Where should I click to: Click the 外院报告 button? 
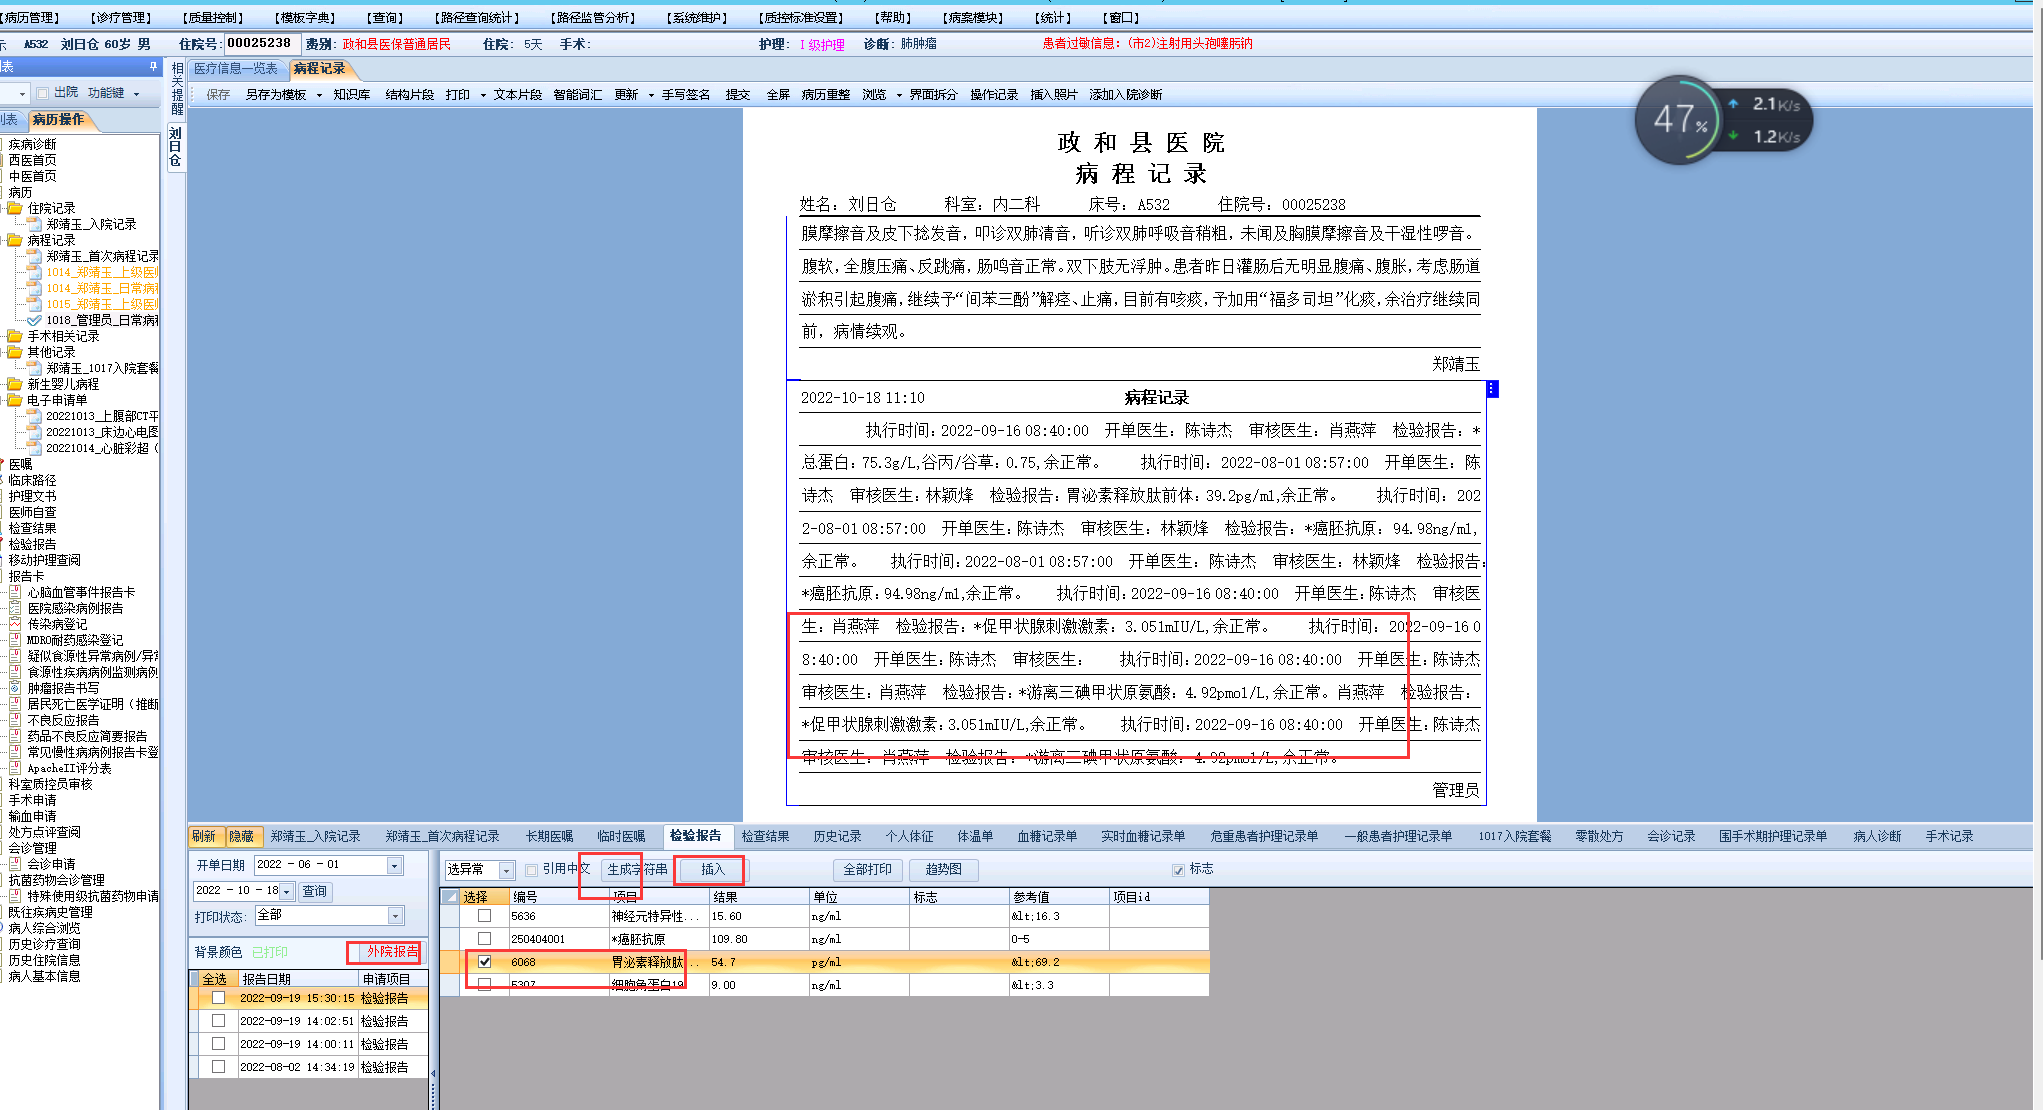click(390, 952)
